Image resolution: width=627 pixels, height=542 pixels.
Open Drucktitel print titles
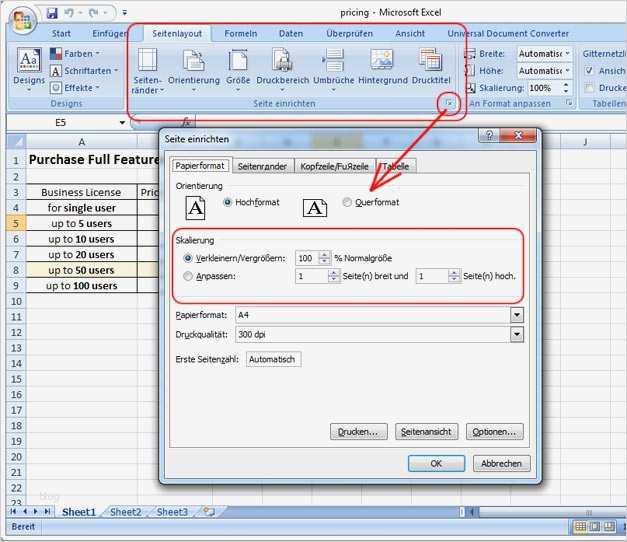(x=431, y=67)
